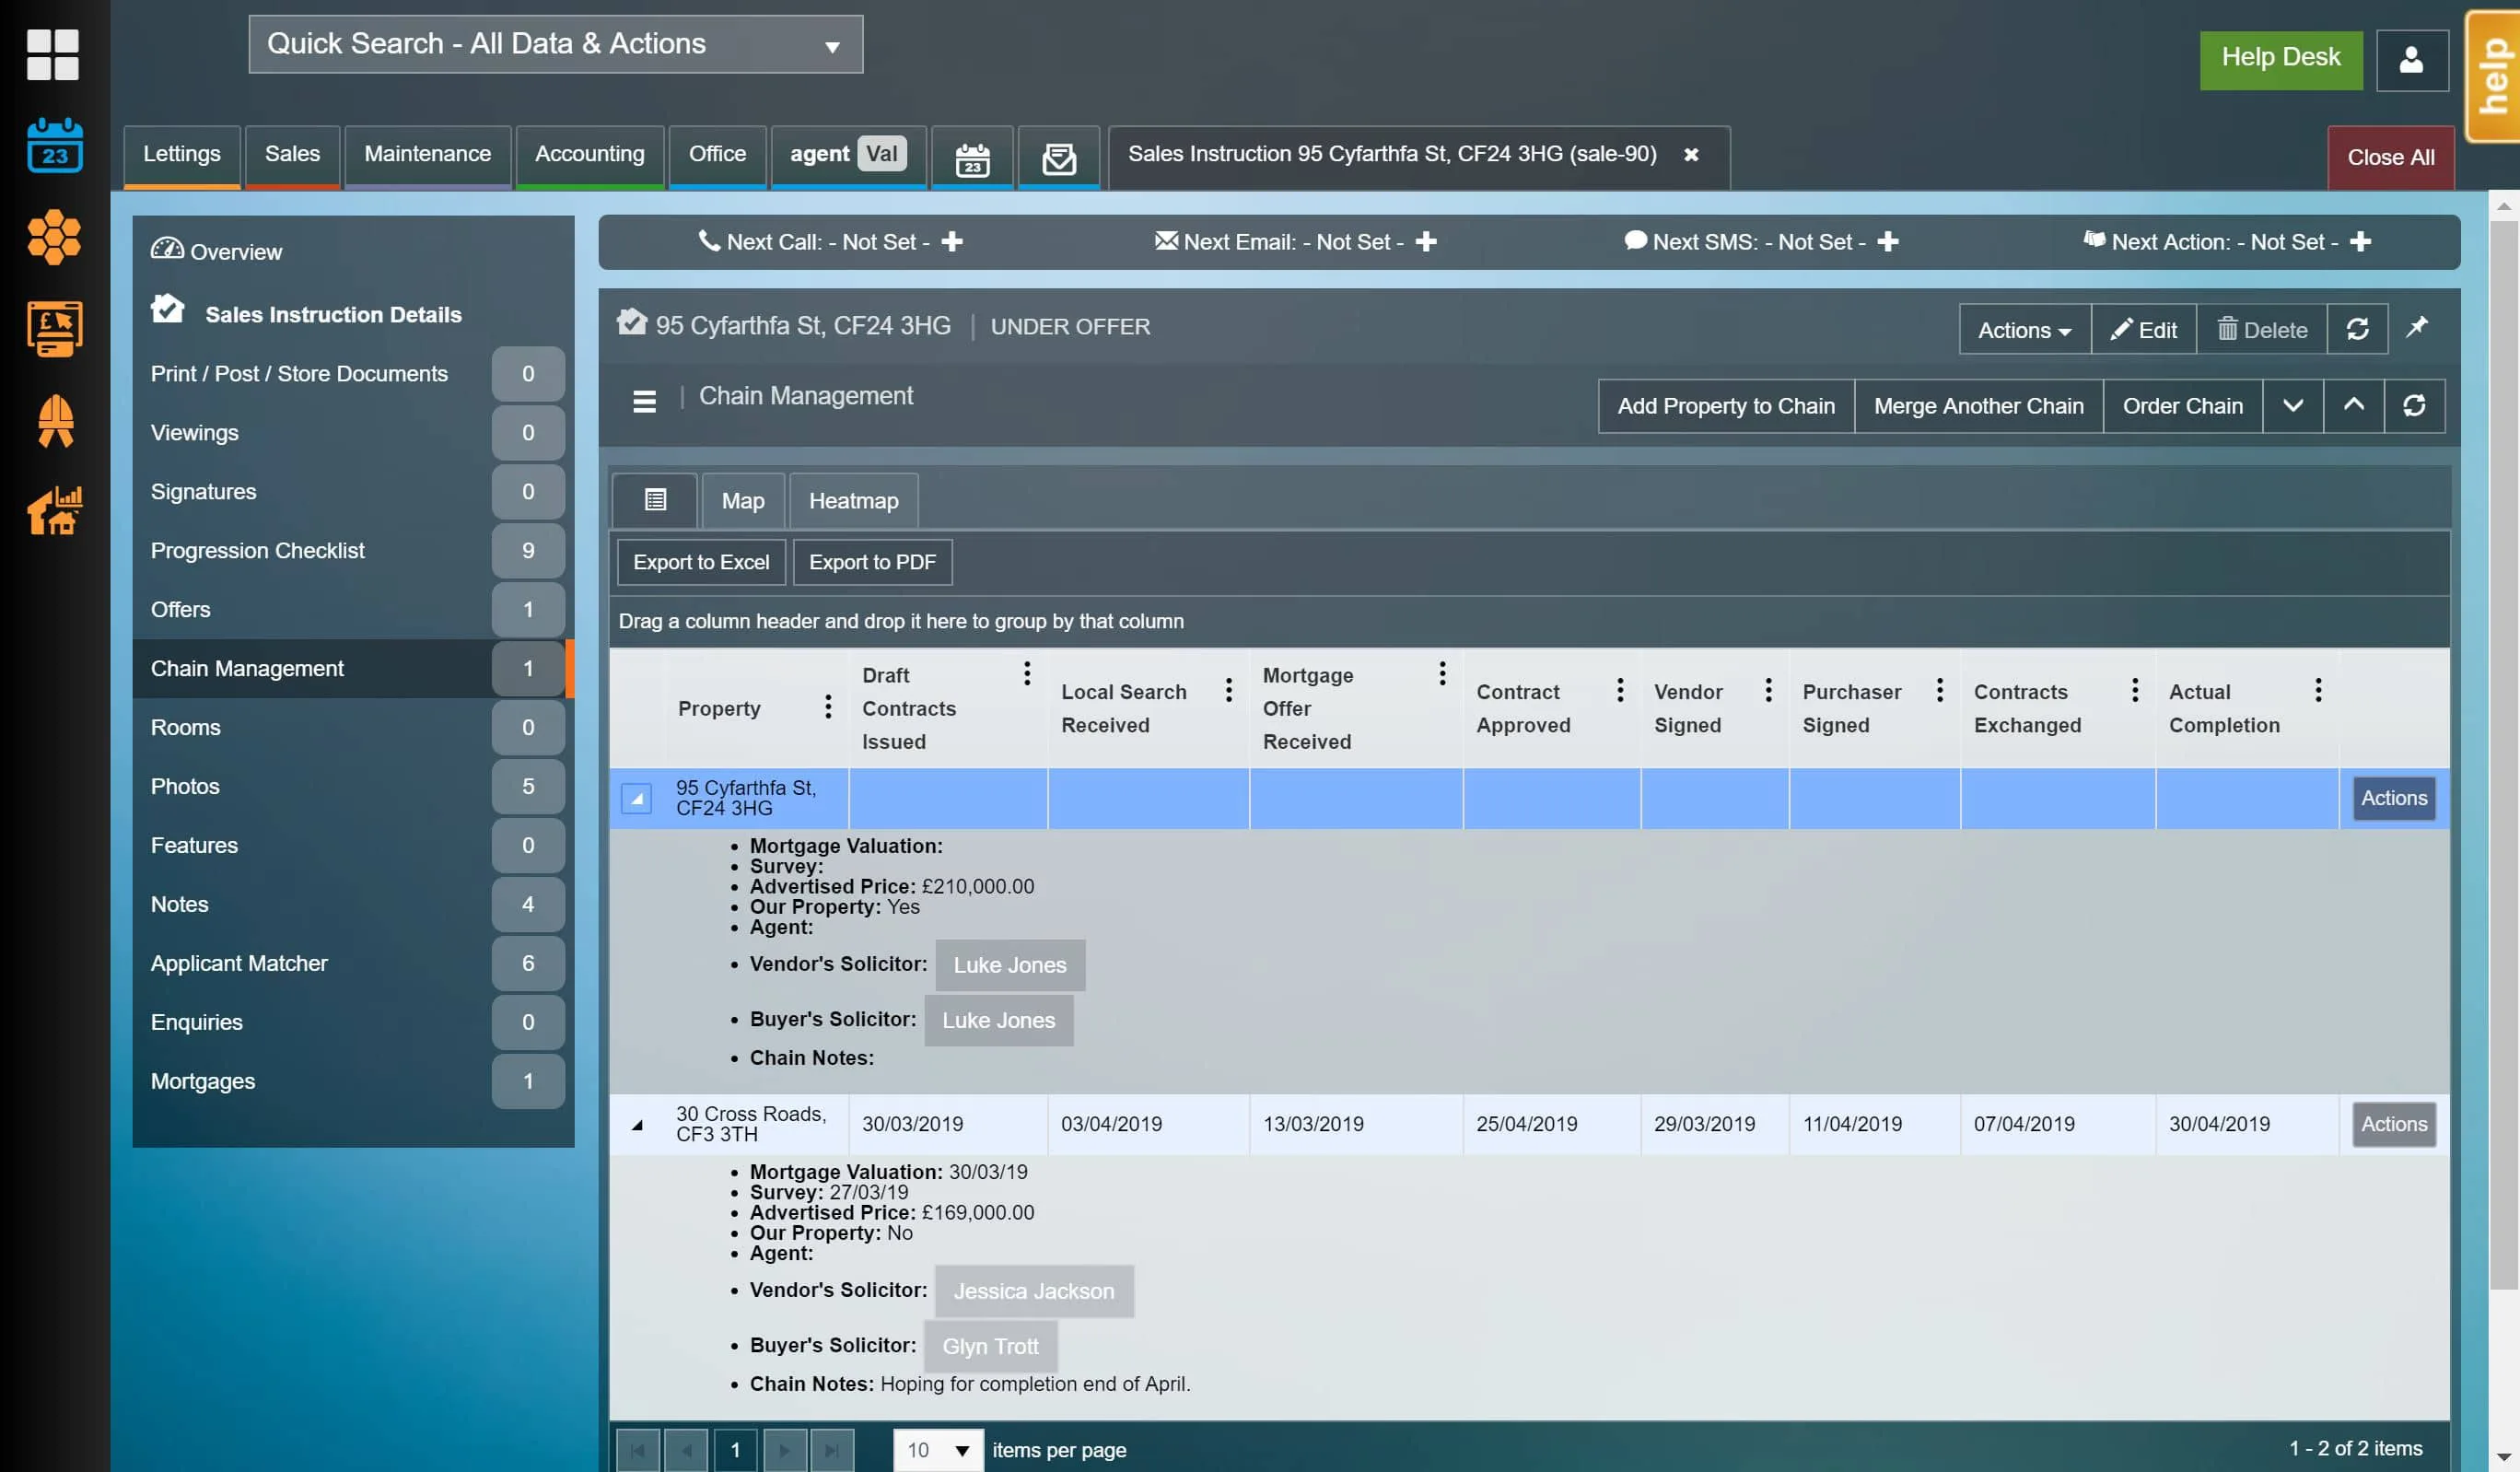Open the user profile icon button
The image size is (2520, 1472).
(x=2411, y=60)
